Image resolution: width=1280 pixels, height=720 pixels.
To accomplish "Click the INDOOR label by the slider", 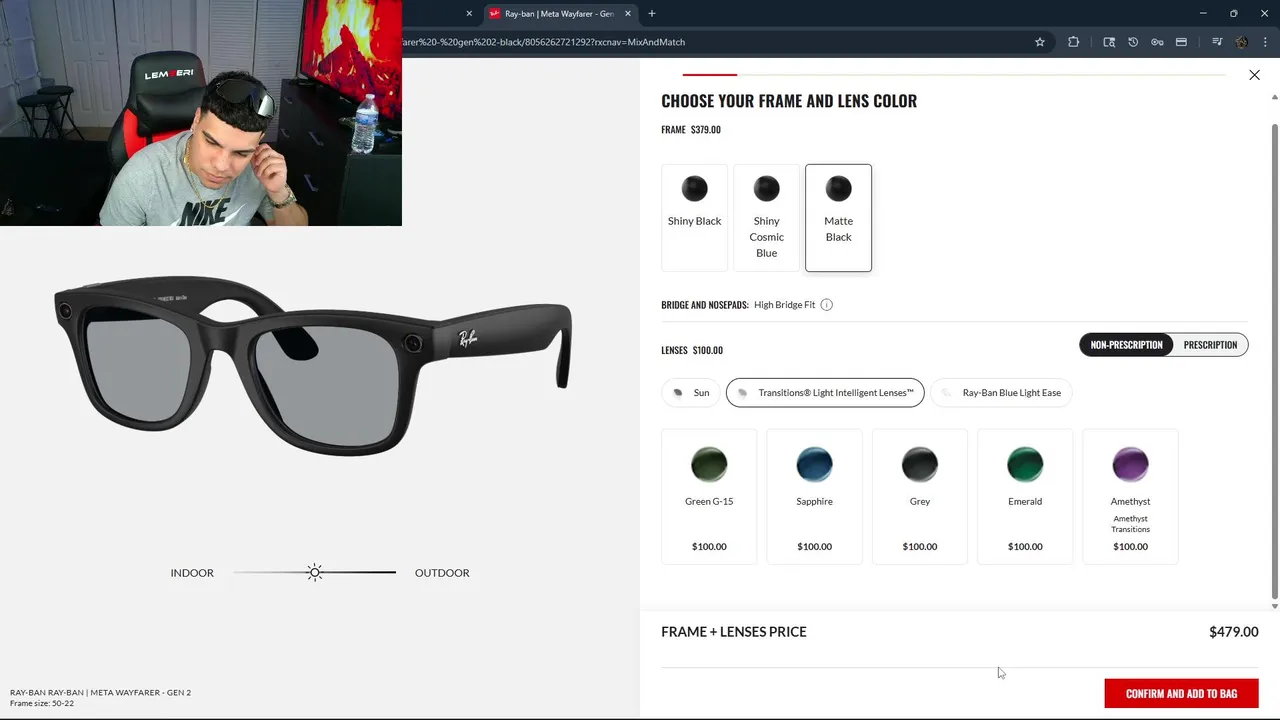I will [192, 573].
